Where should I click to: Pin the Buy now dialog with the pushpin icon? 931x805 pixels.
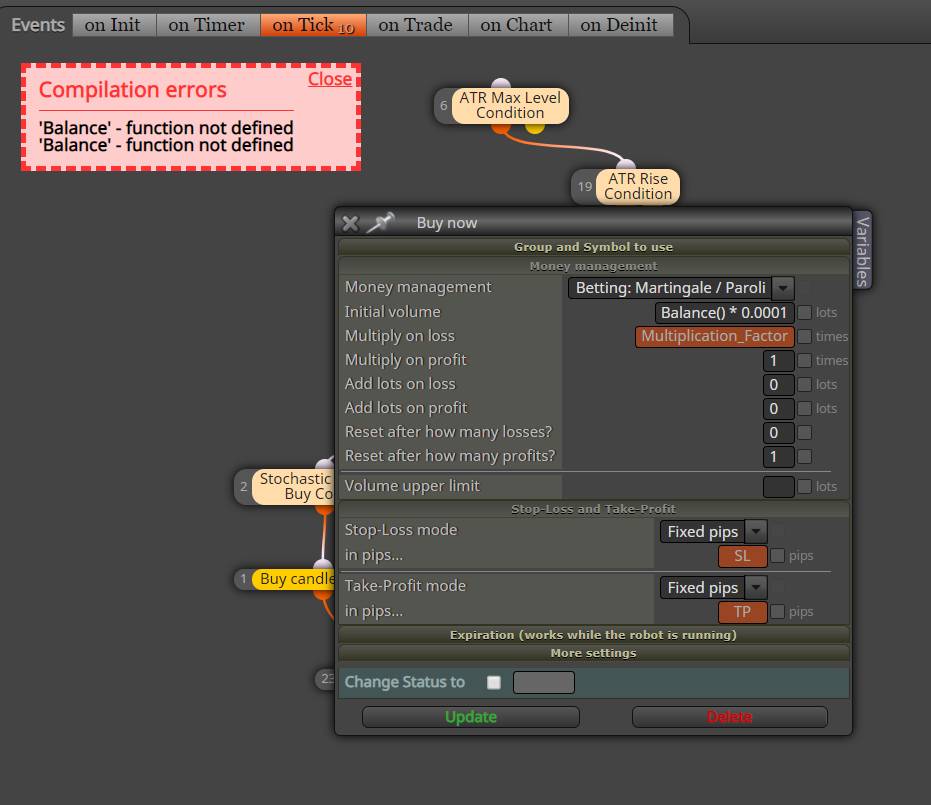(x=381, y=223)
